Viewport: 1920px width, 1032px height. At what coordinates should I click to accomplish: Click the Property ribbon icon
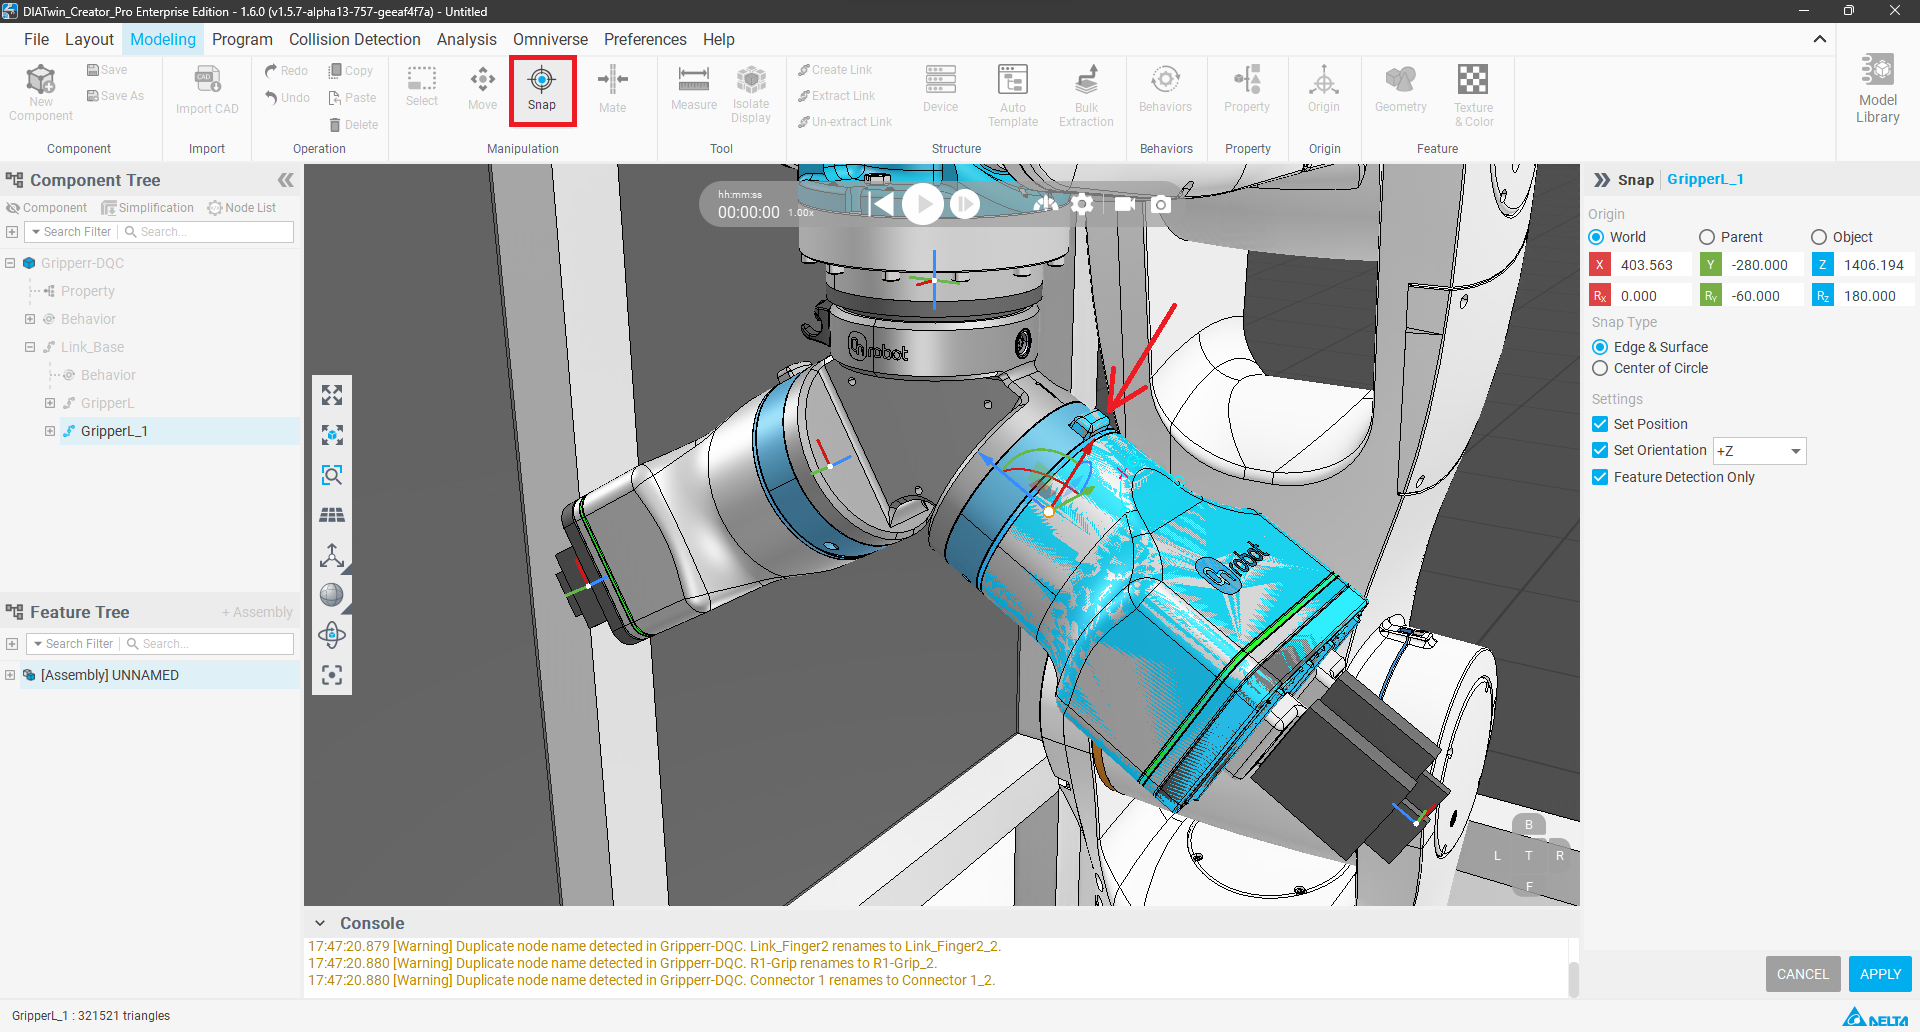(1247, 89)
